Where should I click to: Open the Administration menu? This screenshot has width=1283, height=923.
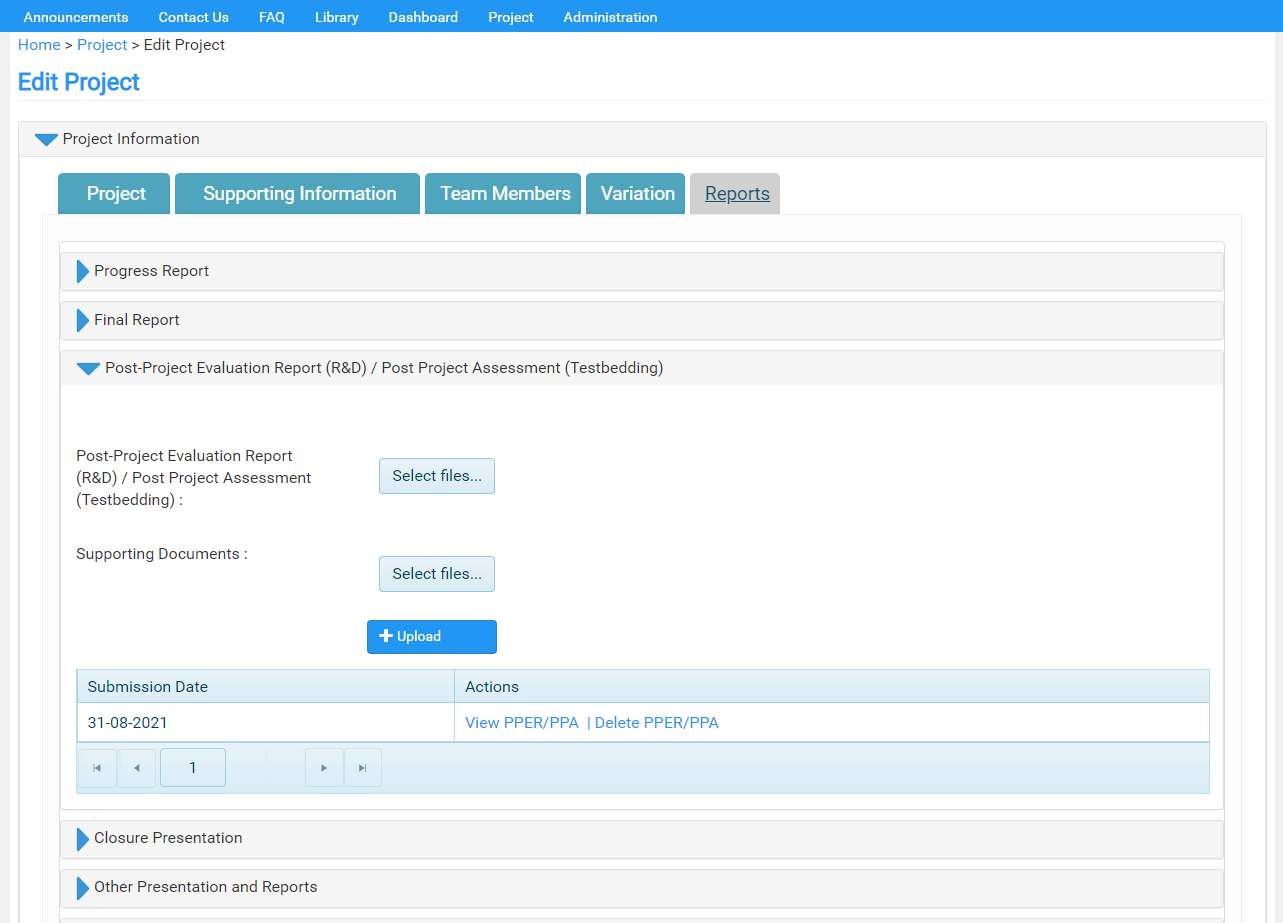610,17
